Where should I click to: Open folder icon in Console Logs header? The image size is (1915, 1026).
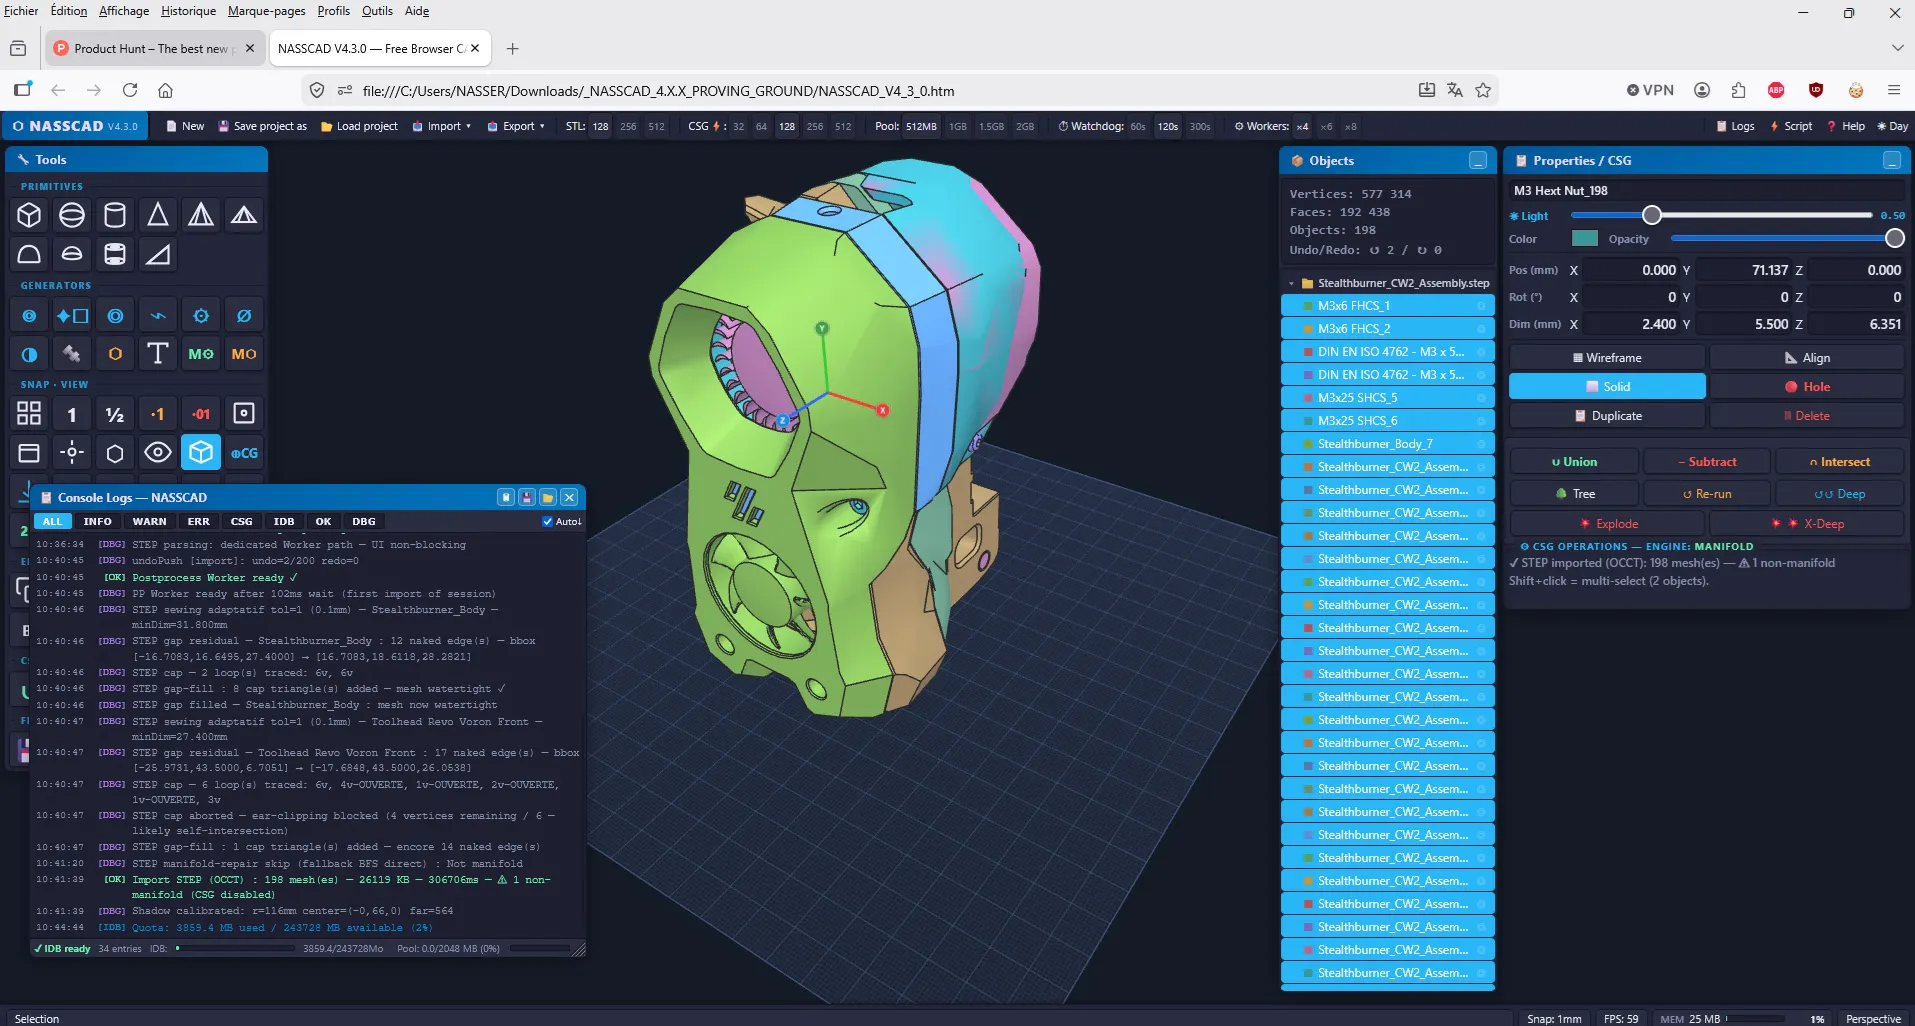pyautogui.click(x=548, y=497)
